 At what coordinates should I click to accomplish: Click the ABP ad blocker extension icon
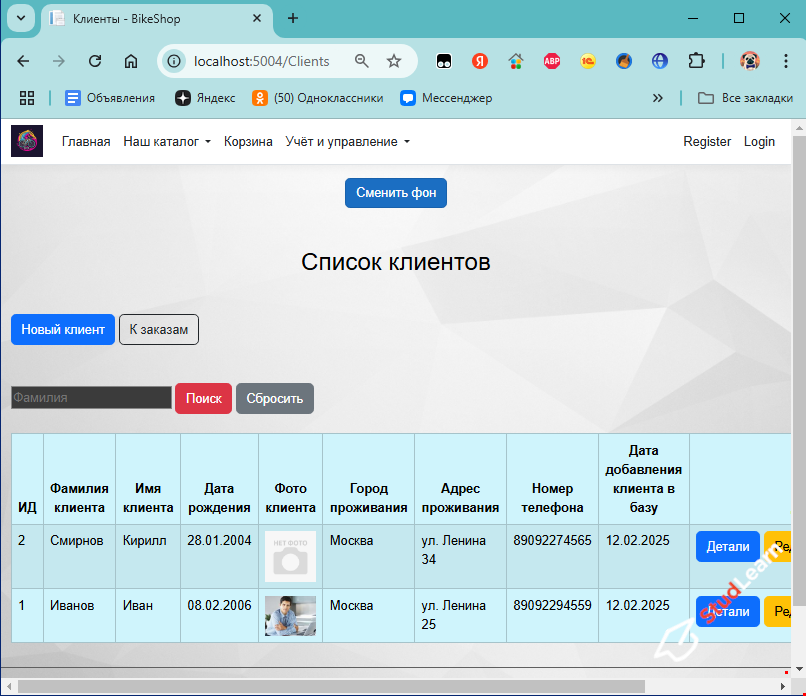(551, 61)
